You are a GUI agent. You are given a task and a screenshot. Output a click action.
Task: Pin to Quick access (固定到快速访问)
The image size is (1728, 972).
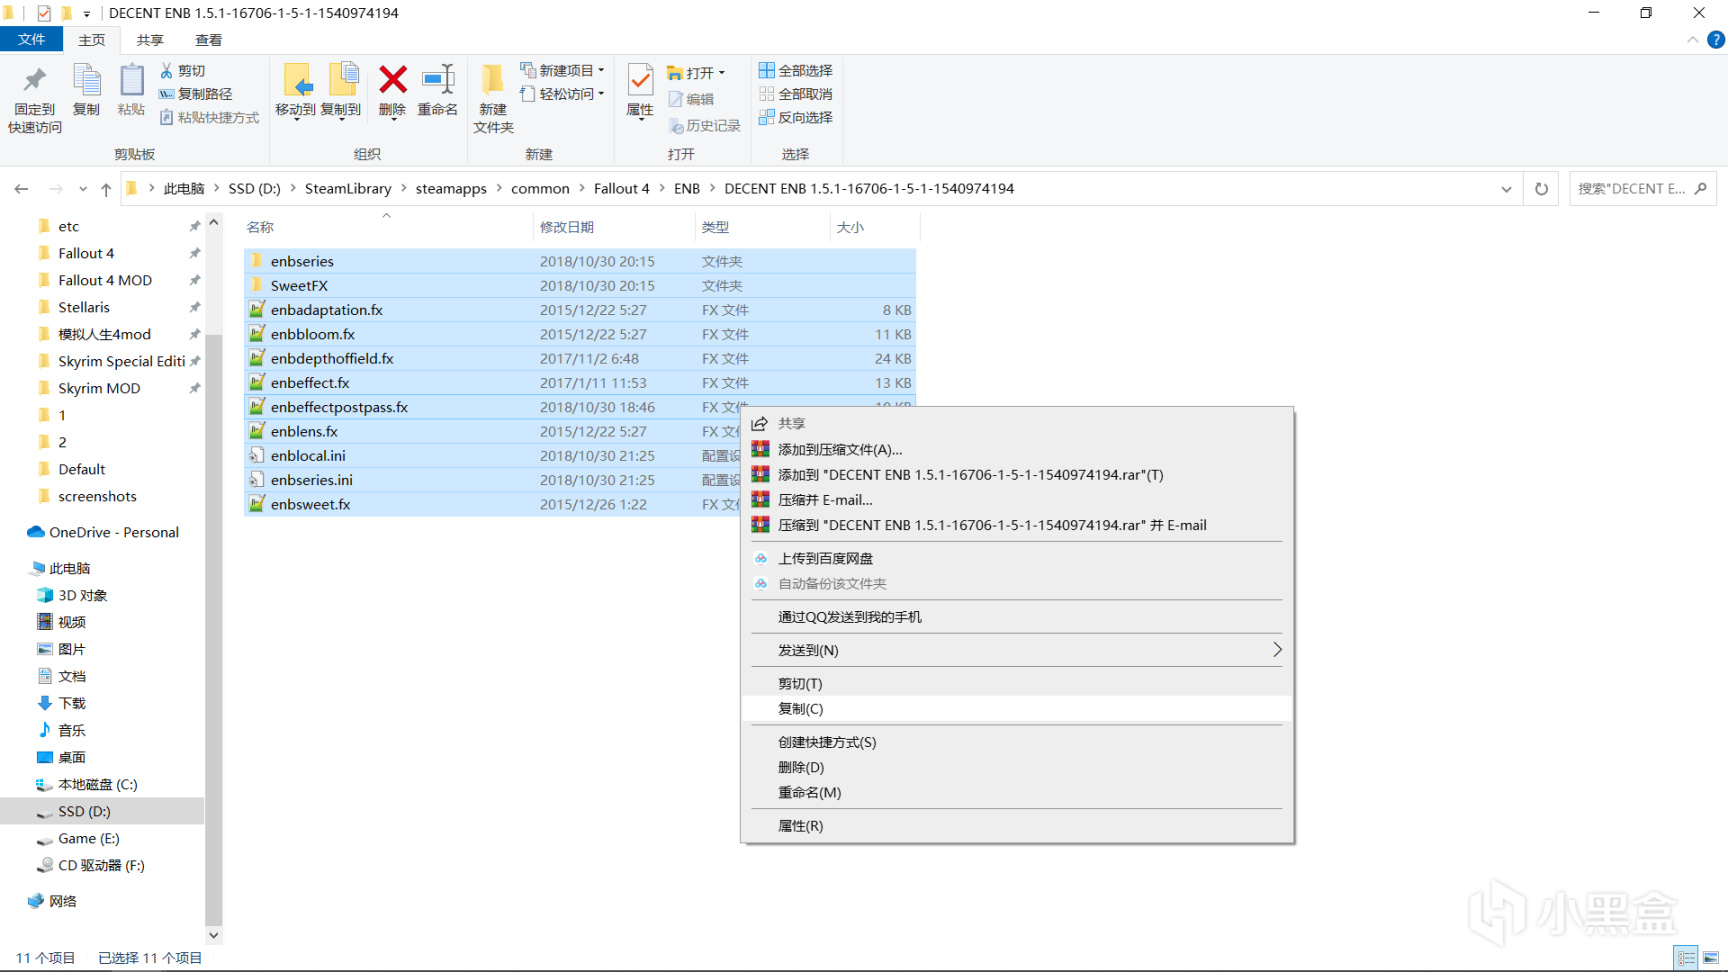click(35, 99)
